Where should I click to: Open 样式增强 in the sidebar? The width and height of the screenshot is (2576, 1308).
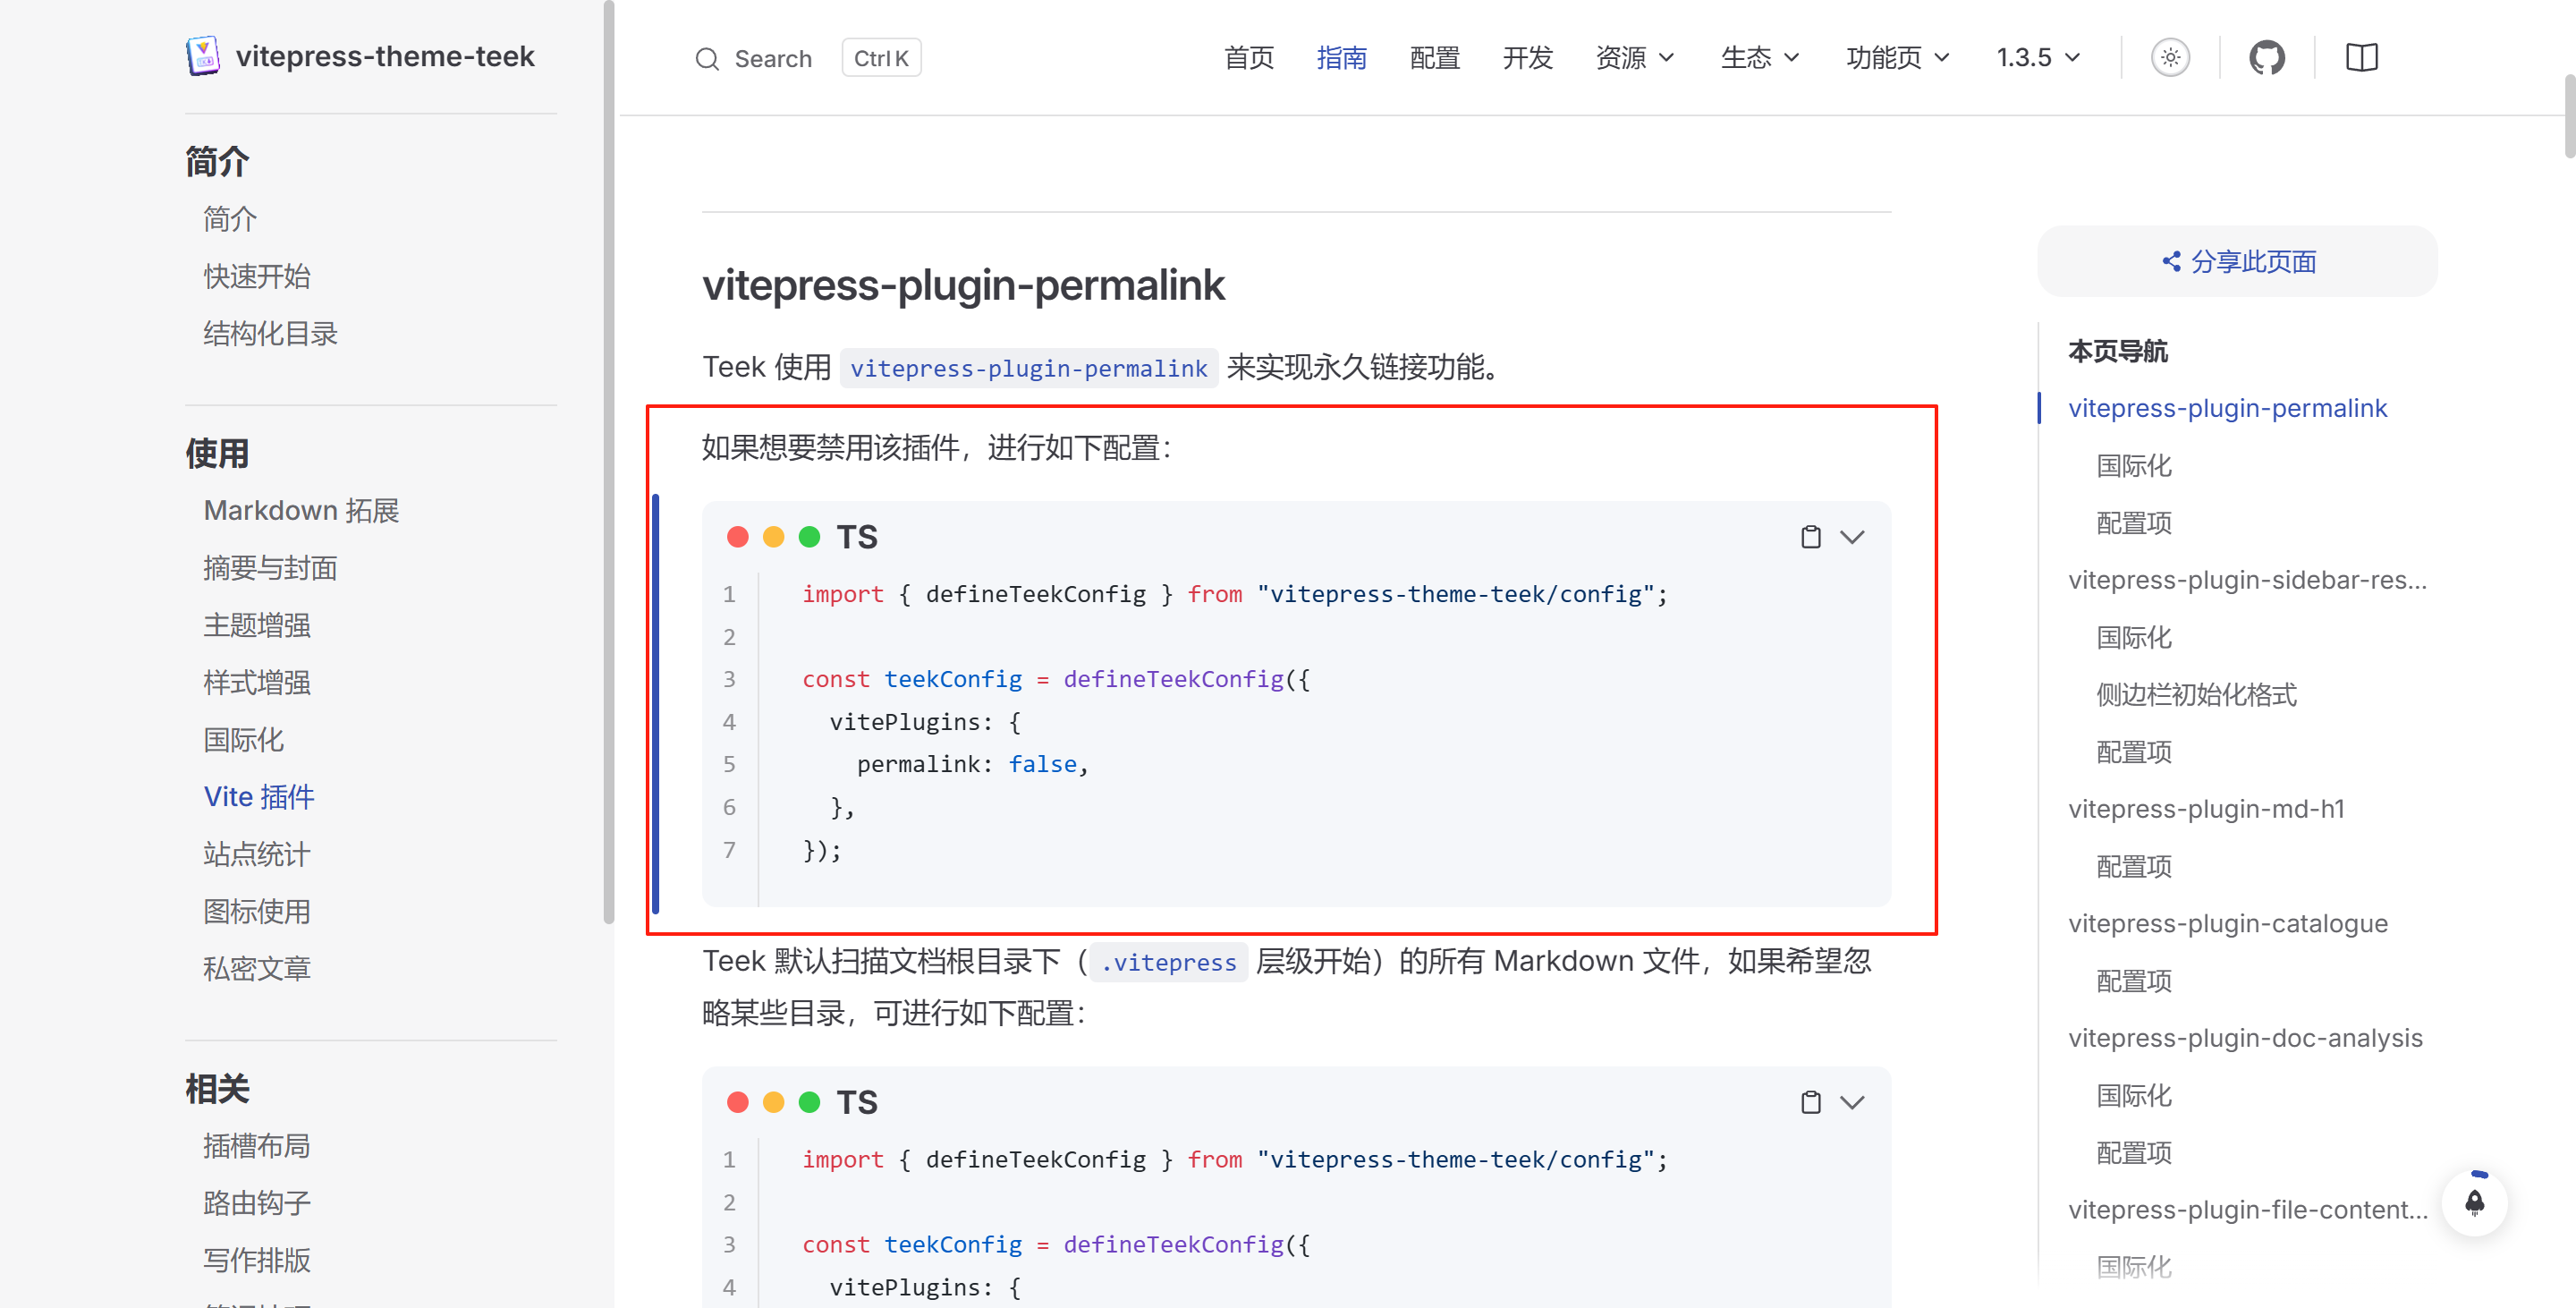(x=257, y=683)
